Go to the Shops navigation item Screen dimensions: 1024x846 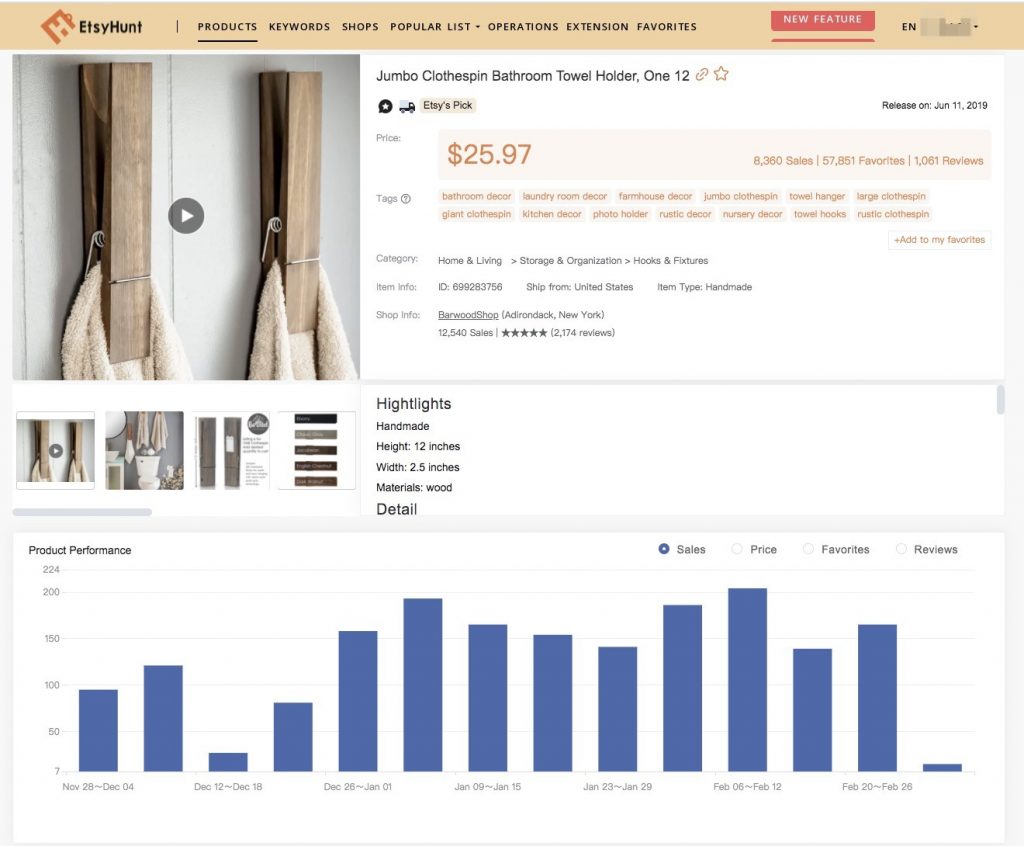[x=360, y=27]
